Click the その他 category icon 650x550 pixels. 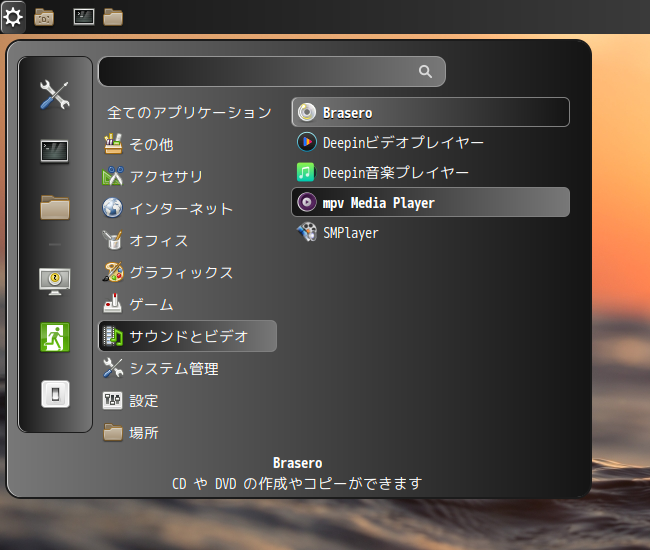113,144
